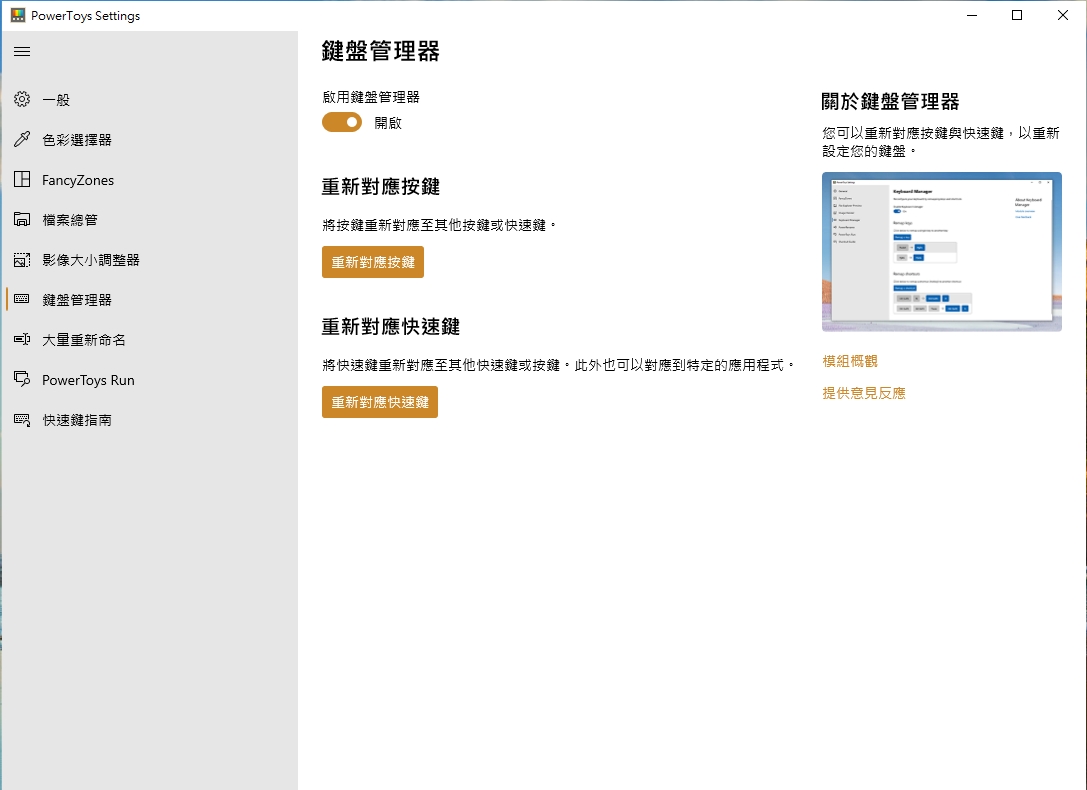Minimize the PowerToys Settings window
This screenshot has width=1087, height=790.
coord(972,15)
